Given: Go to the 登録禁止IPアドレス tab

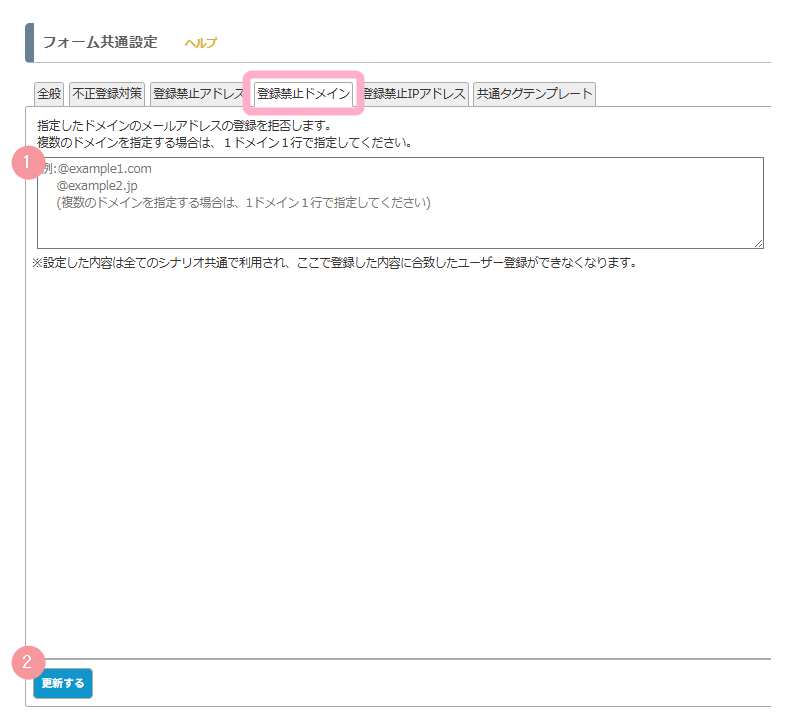Looking at the screenshot, I should (x=415, y=94).
